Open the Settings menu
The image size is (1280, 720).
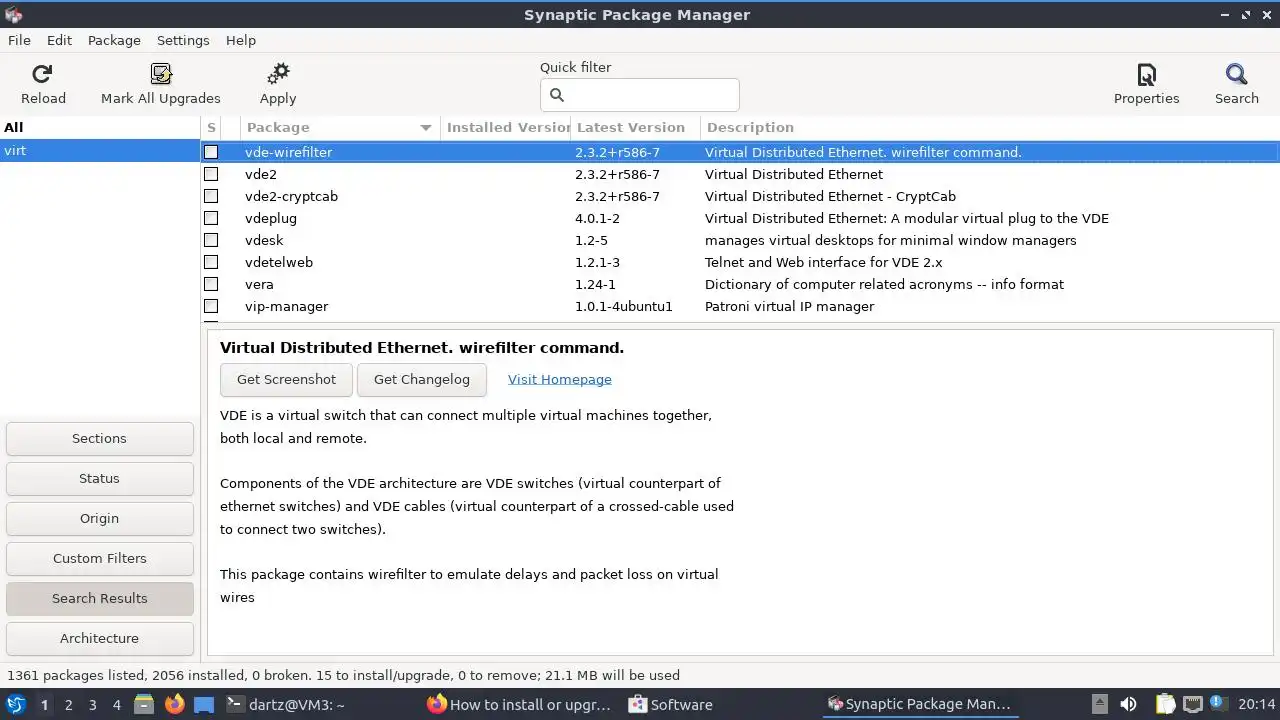pos(183,40)
